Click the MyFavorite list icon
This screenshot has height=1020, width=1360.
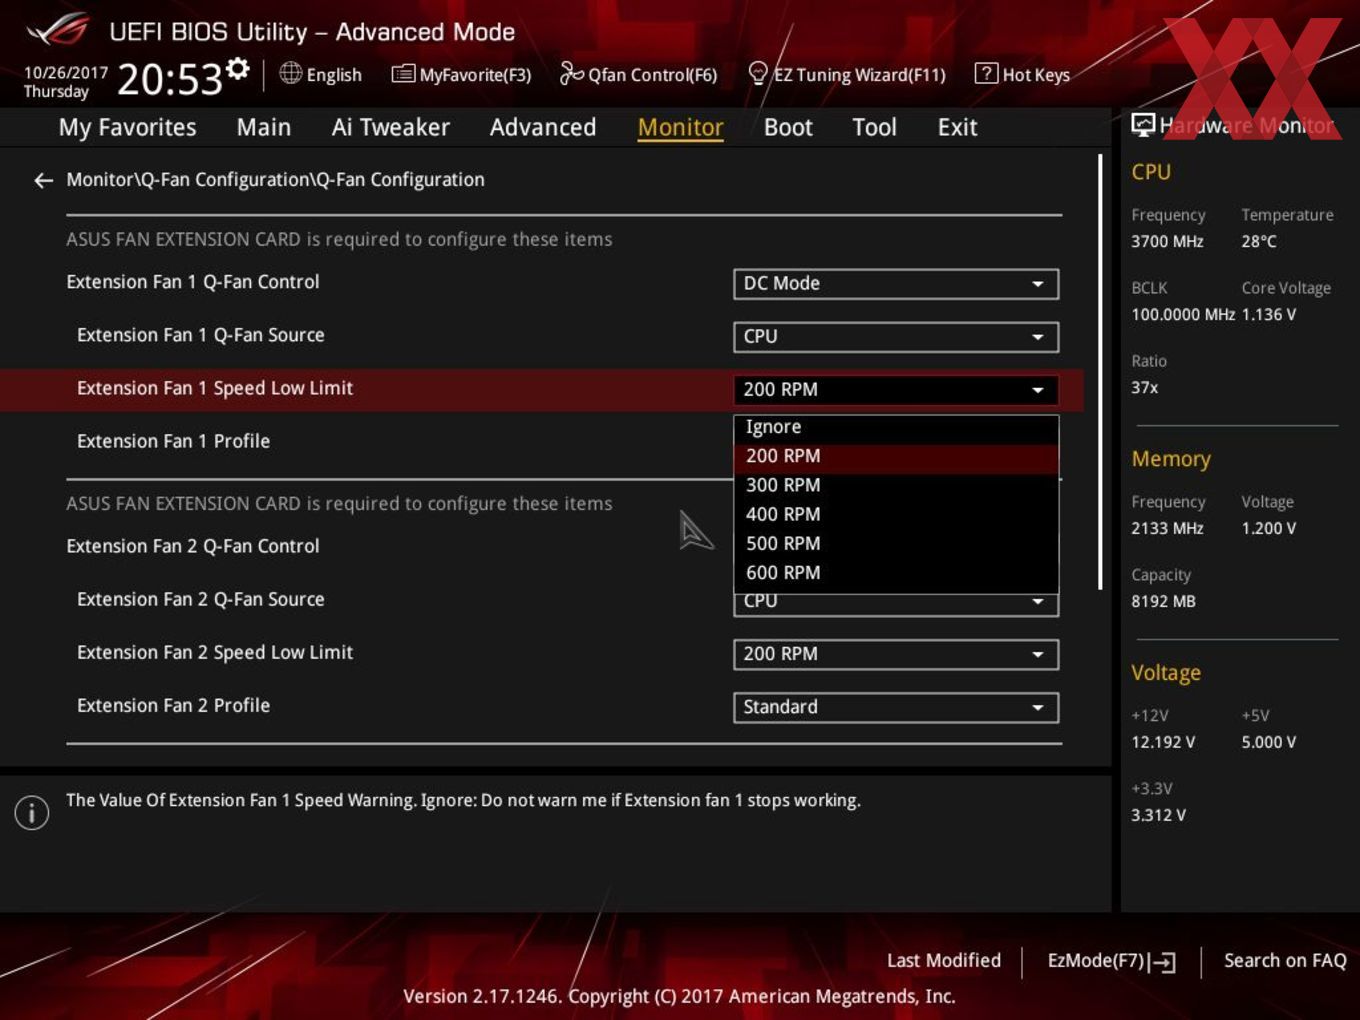click(x=403, y=74)
